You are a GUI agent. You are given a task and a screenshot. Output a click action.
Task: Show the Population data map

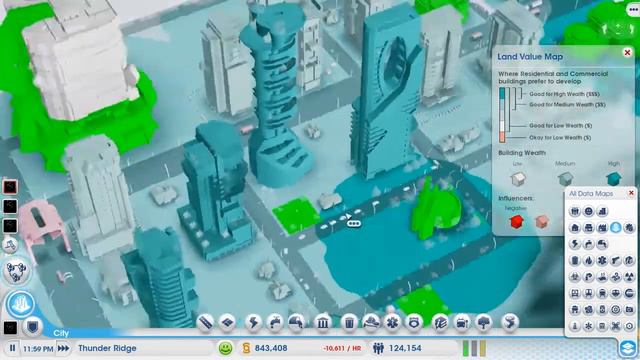click(x=575, y=211)
